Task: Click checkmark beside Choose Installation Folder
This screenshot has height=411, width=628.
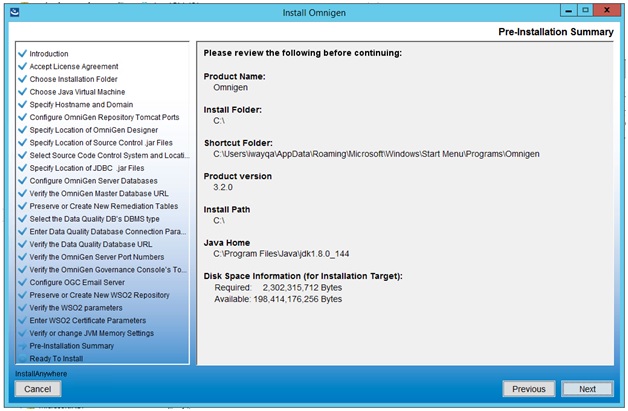Action: [22, 79]
